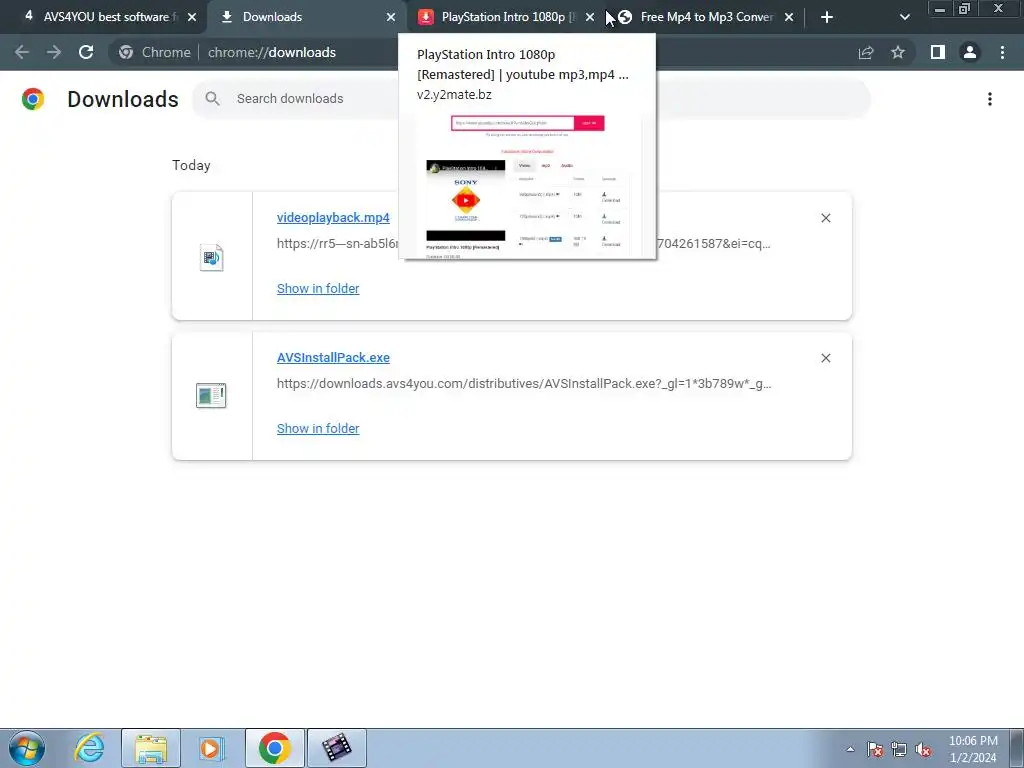Click the Chrome site info chip
The height and width of the screenshot is (768, 1024).
pos(155,52)
